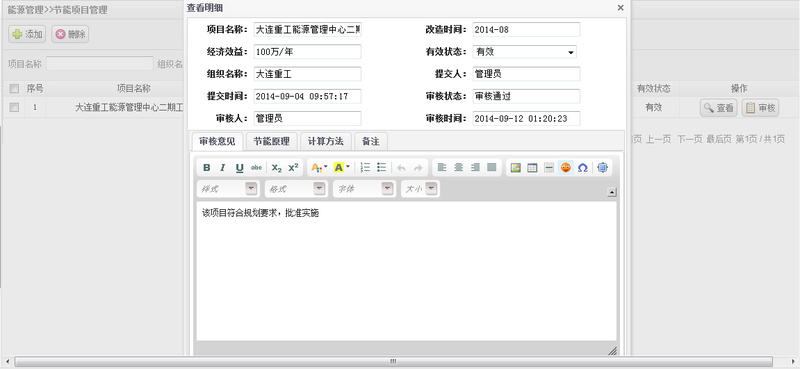The image size is (800, 369).
Task: Apply strikethrough formatting in editor
Action: tap(256, 168)
